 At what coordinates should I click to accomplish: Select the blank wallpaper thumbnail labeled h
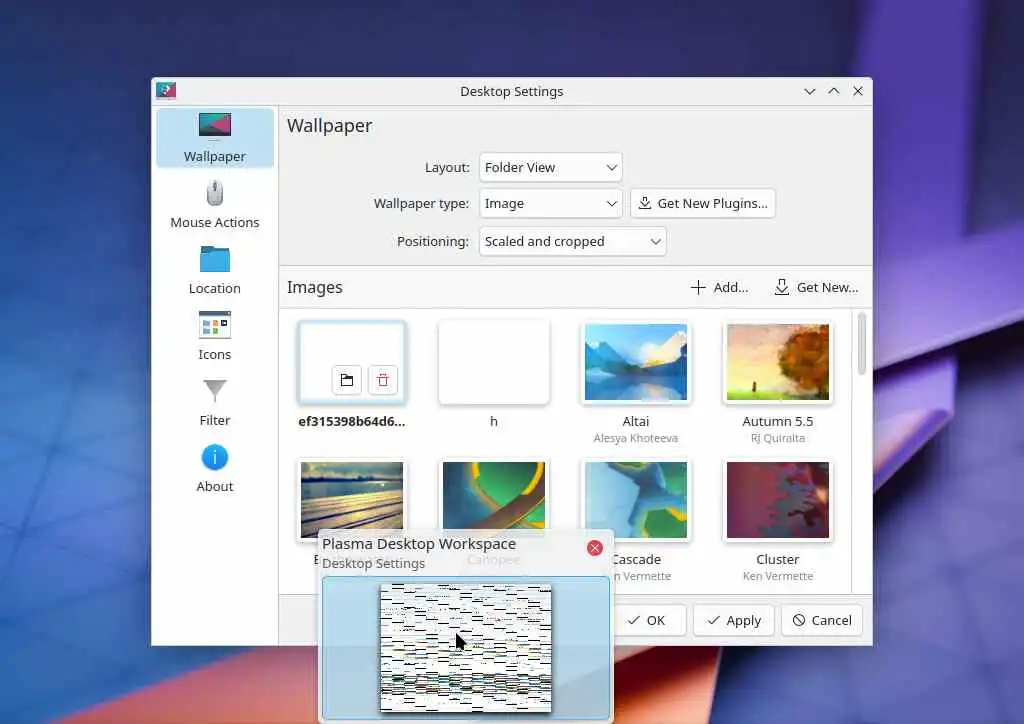pos(494,362)
